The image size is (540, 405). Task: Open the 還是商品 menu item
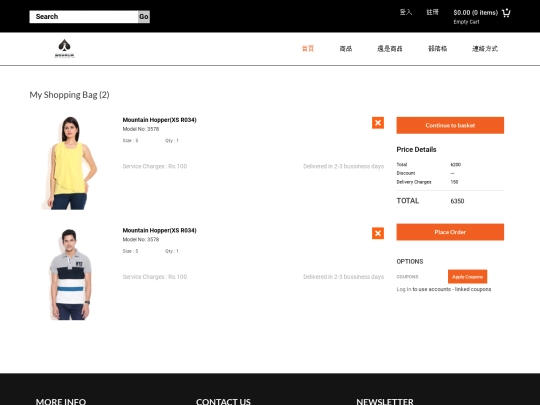[390, 49]
